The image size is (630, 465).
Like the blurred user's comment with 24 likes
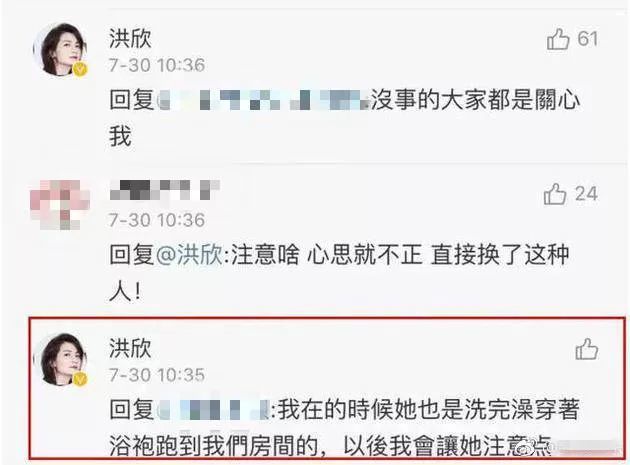[x=555, y=194]
